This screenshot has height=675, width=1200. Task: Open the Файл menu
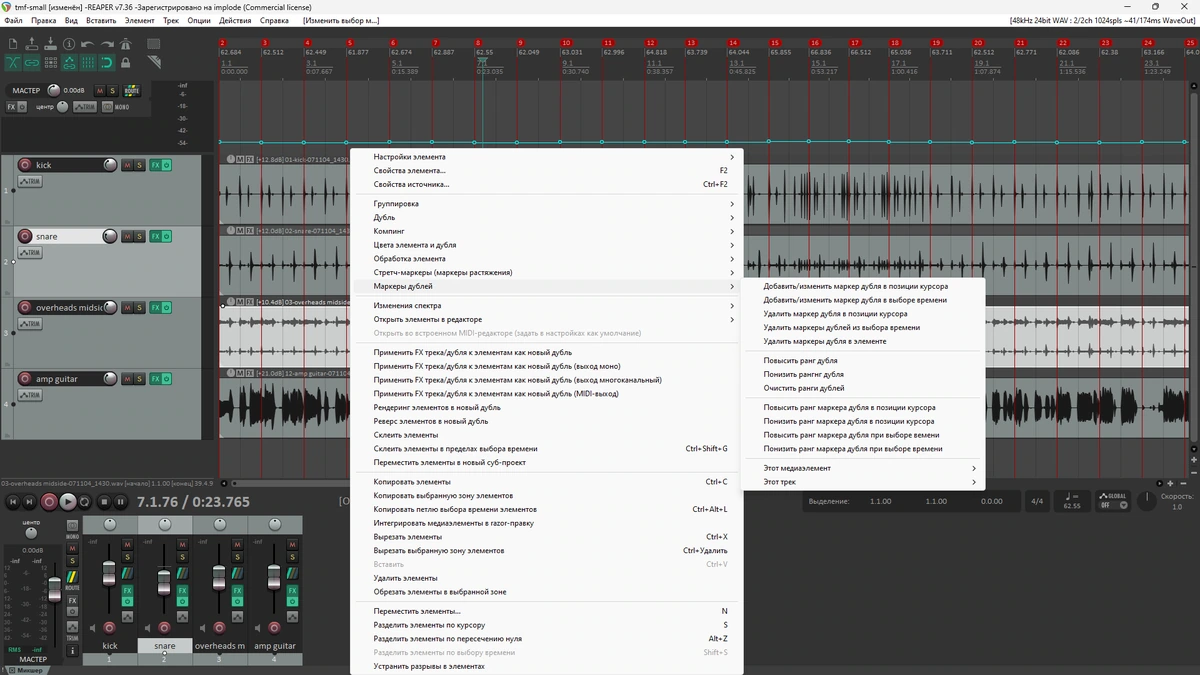[13, 20]
